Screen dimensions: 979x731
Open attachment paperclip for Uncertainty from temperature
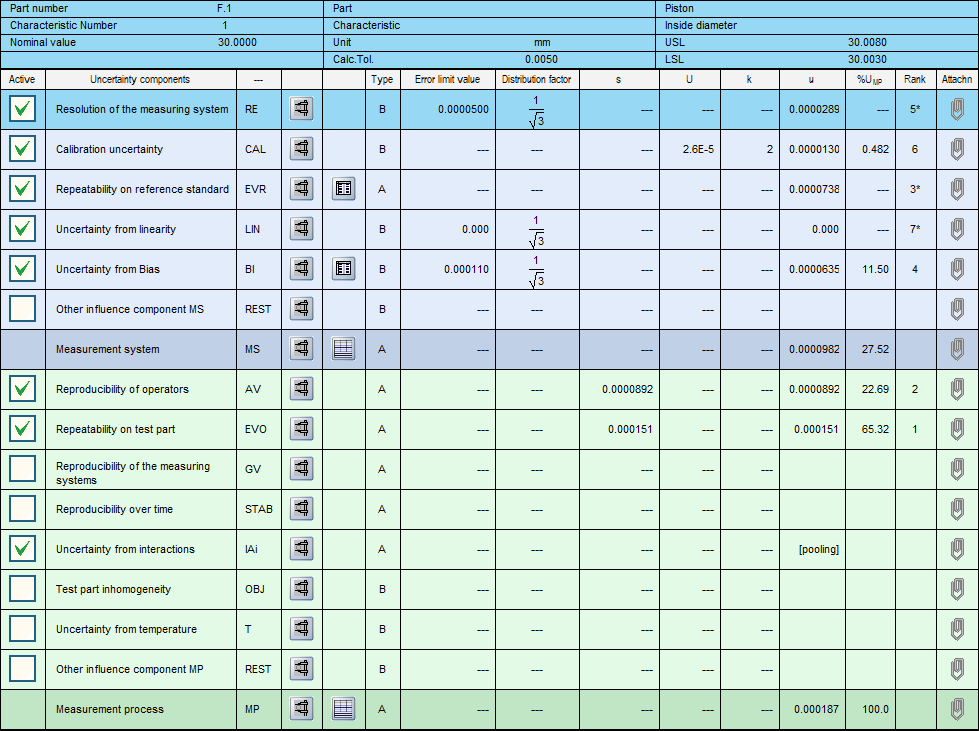pos(957,629)
